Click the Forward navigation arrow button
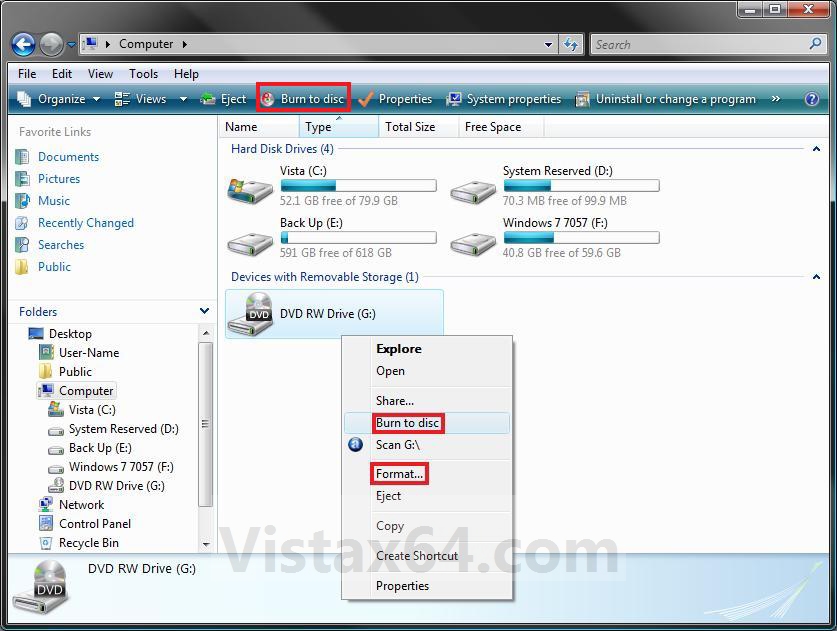 [x=52, y=44]
